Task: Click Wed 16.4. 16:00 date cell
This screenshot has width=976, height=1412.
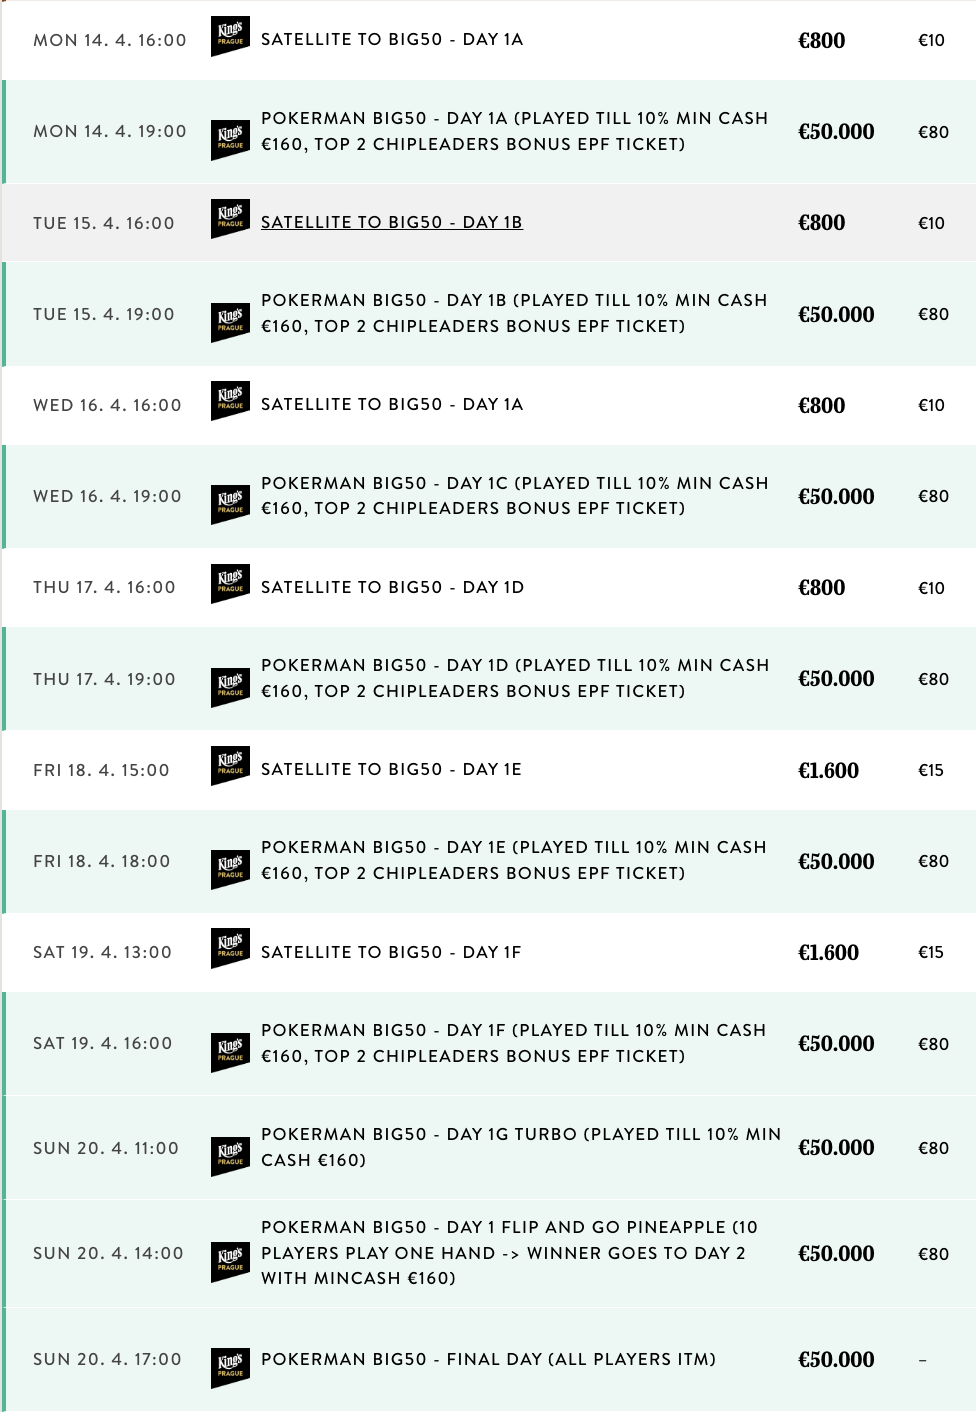Action: (107, 405)
